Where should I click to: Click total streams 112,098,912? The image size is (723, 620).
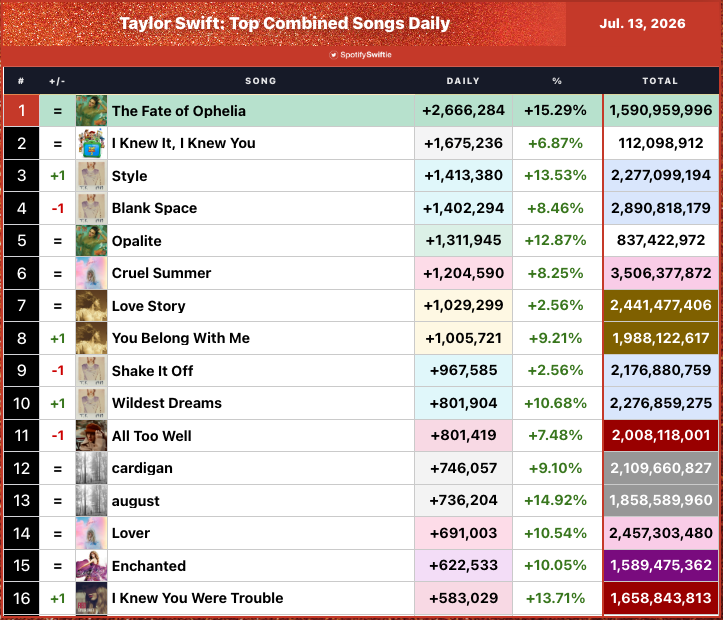(661, 143)
